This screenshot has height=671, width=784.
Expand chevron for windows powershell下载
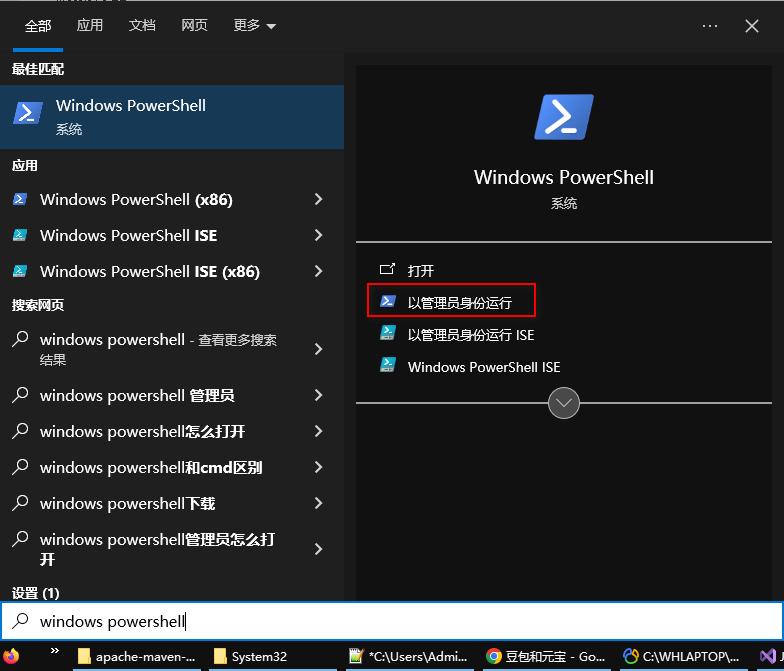(x=318, y=504)
